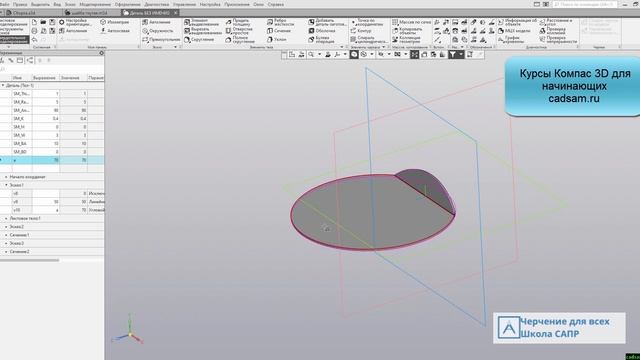The height and width of the screenshot is (360, 640).
Task: Click the Выражение column header
Action: coord(45,78)
